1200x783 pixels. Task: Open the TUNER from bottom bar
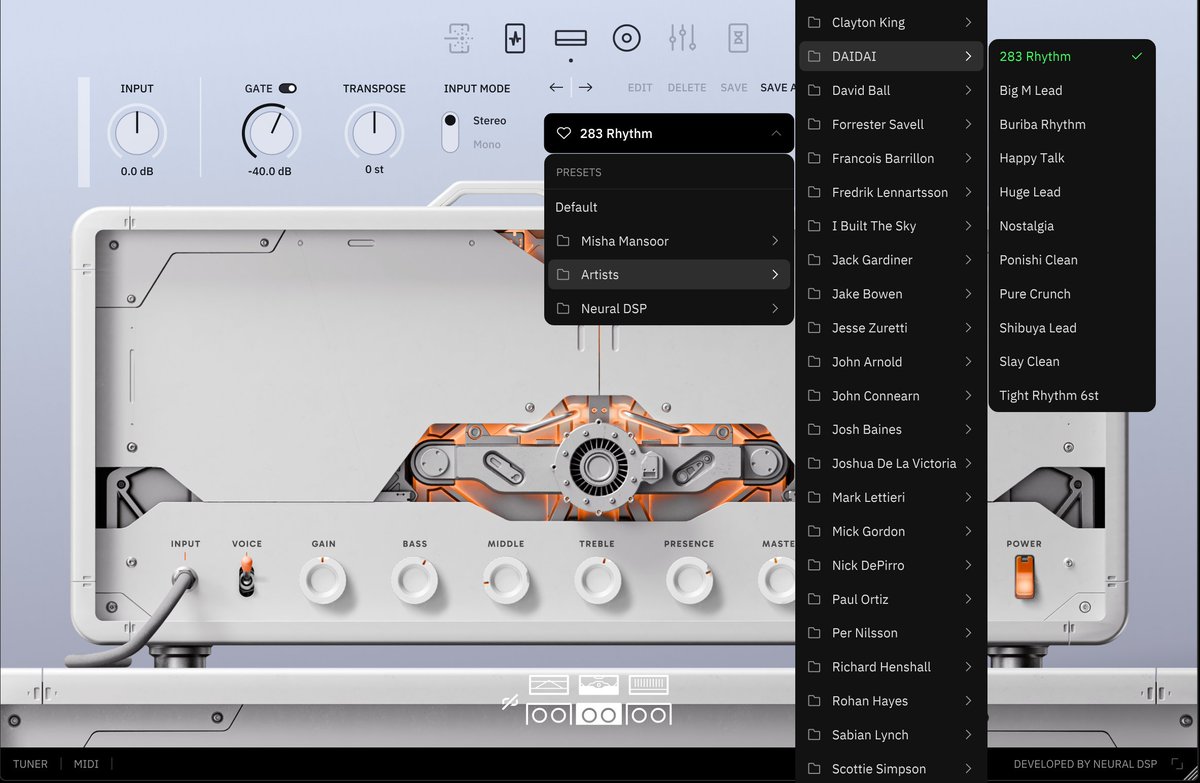pyautogui.click(x=30, y=764)
